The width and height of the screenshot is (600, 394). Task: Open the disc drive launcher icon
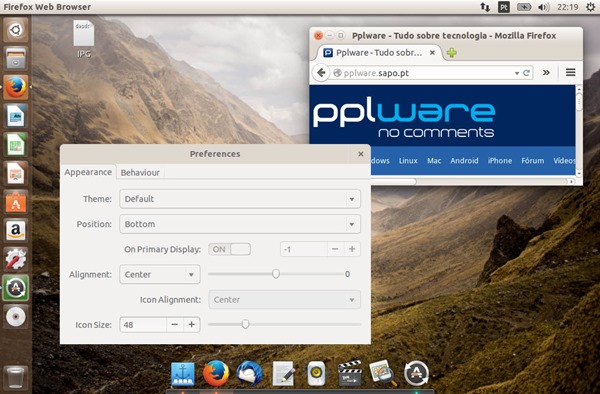pyautogui.click(x=16, y=317)
